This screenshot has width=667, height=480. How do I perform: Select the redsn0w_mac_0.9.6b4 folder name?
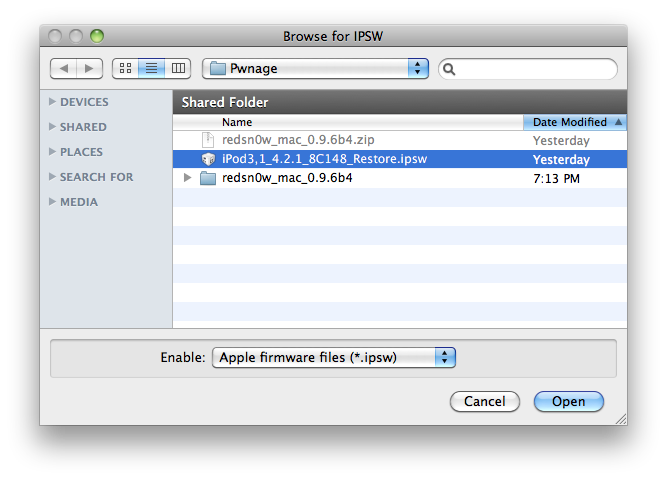(x=287, y=178)
